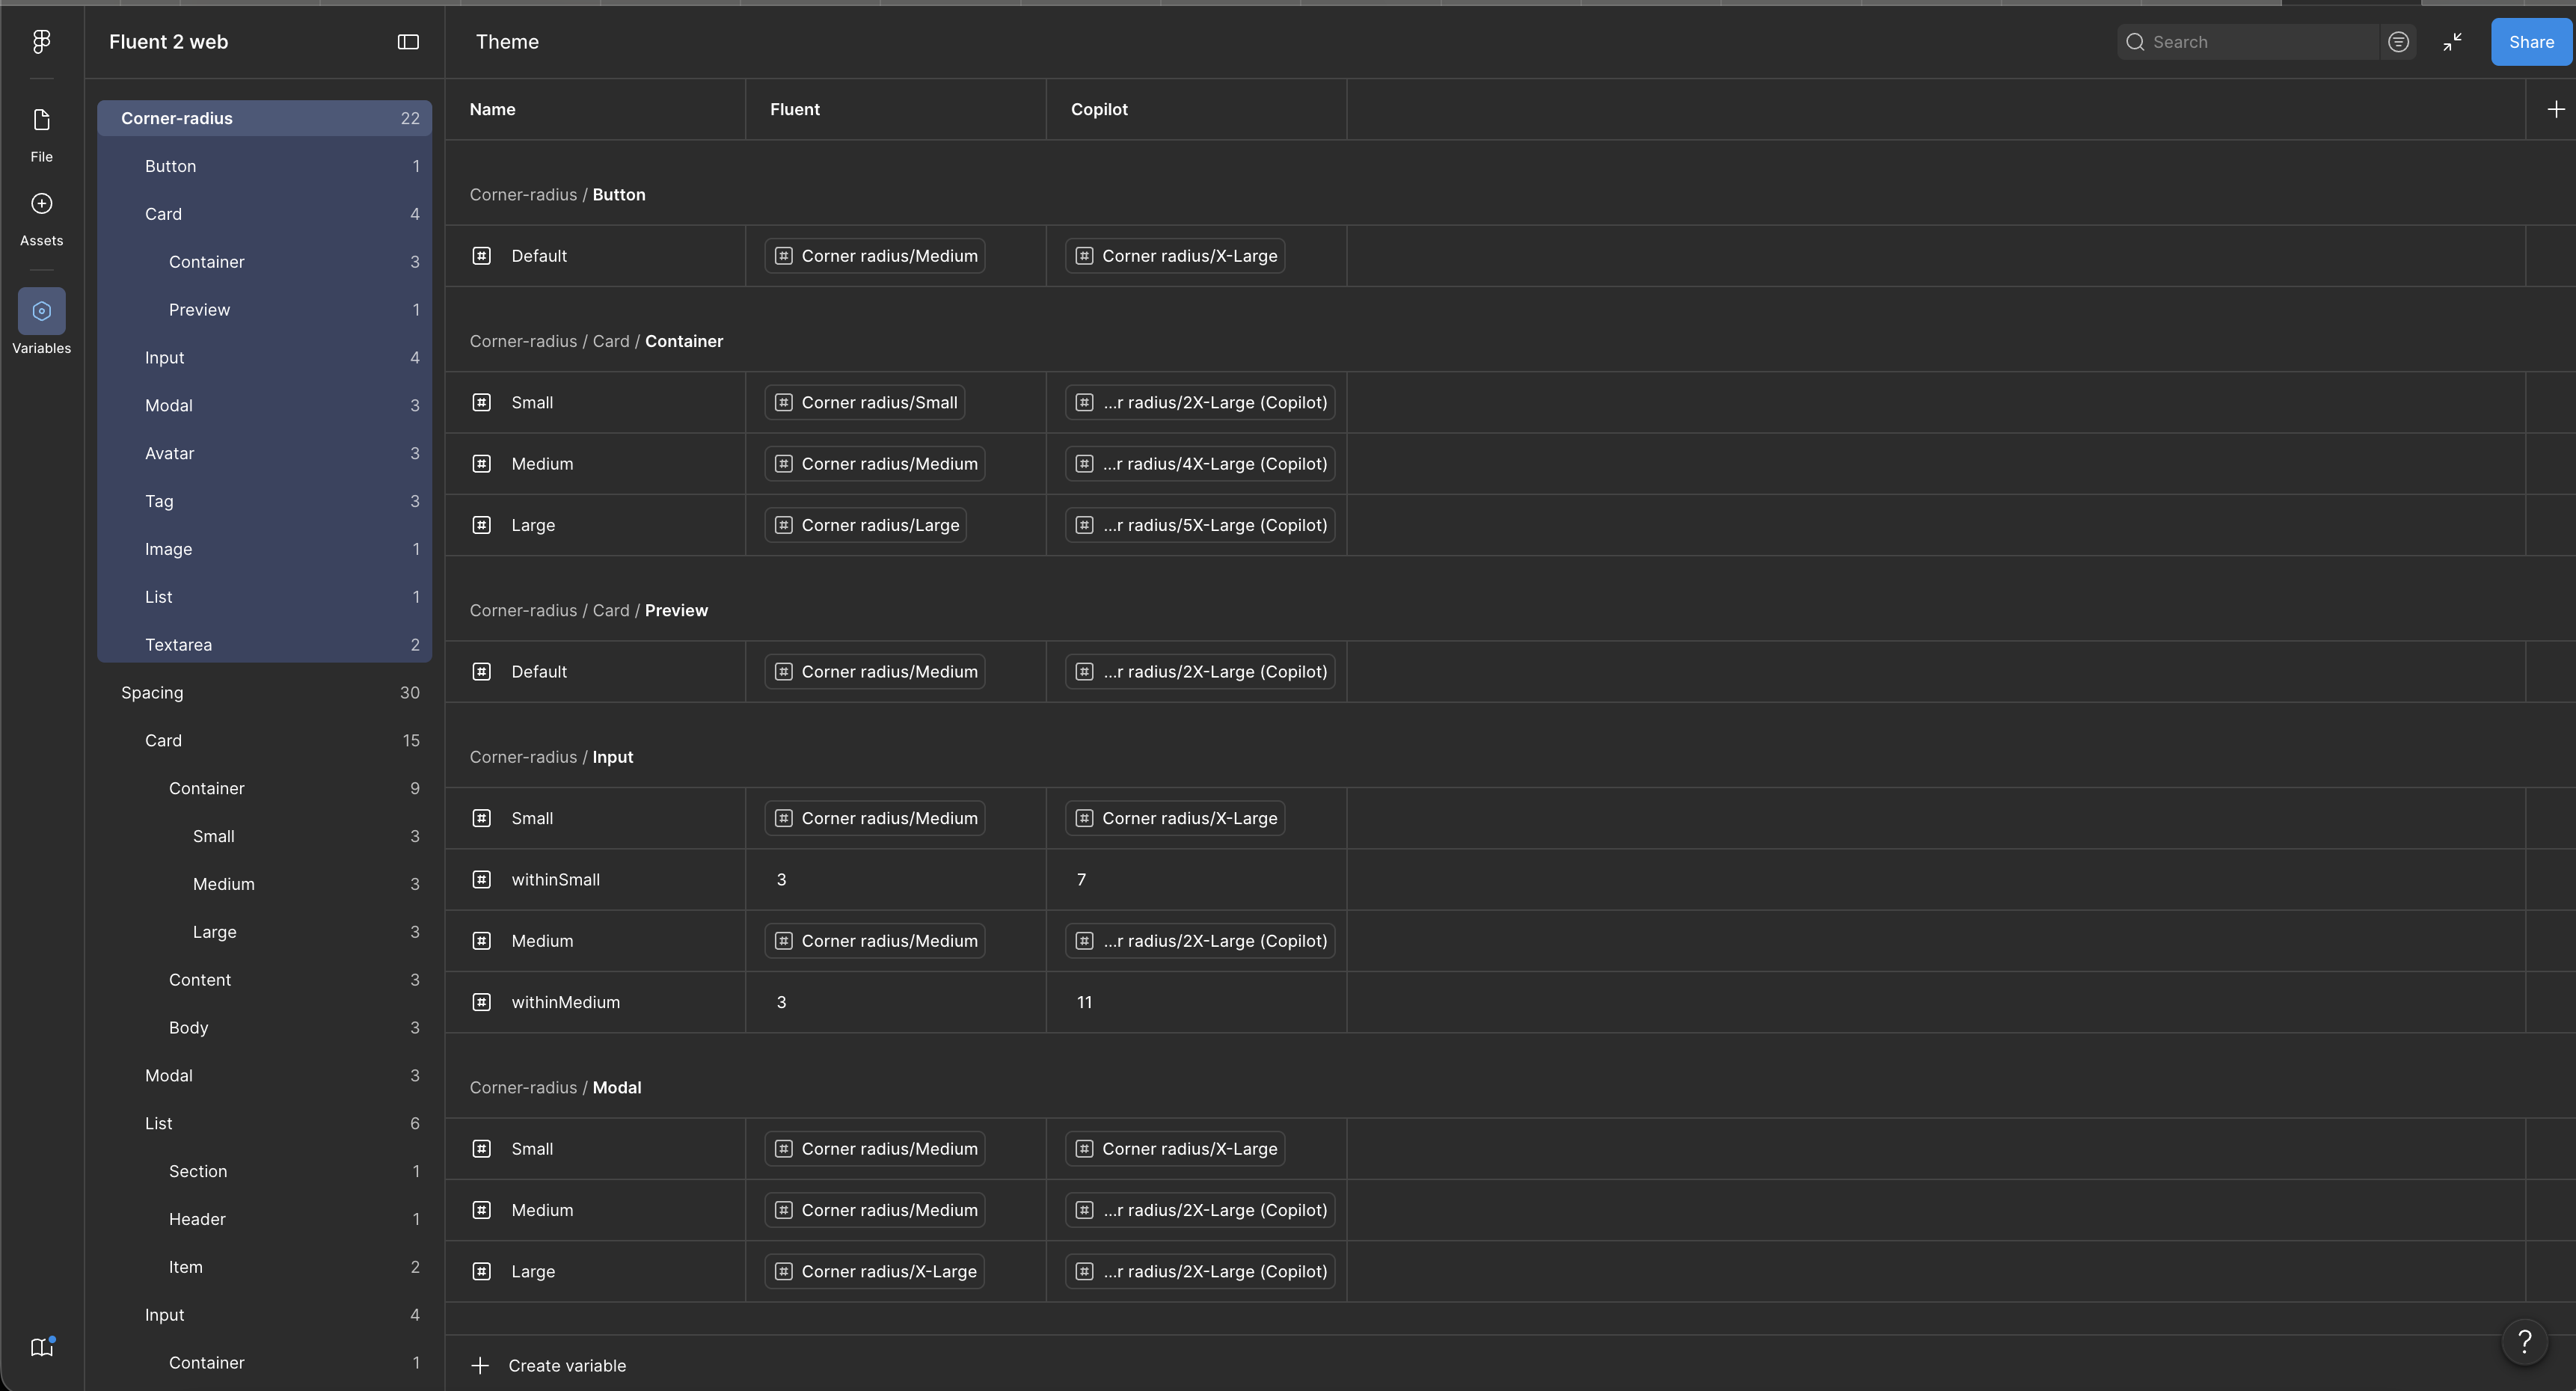Select Section group under List
2576x1391 pixels.
coord(264,1171)
